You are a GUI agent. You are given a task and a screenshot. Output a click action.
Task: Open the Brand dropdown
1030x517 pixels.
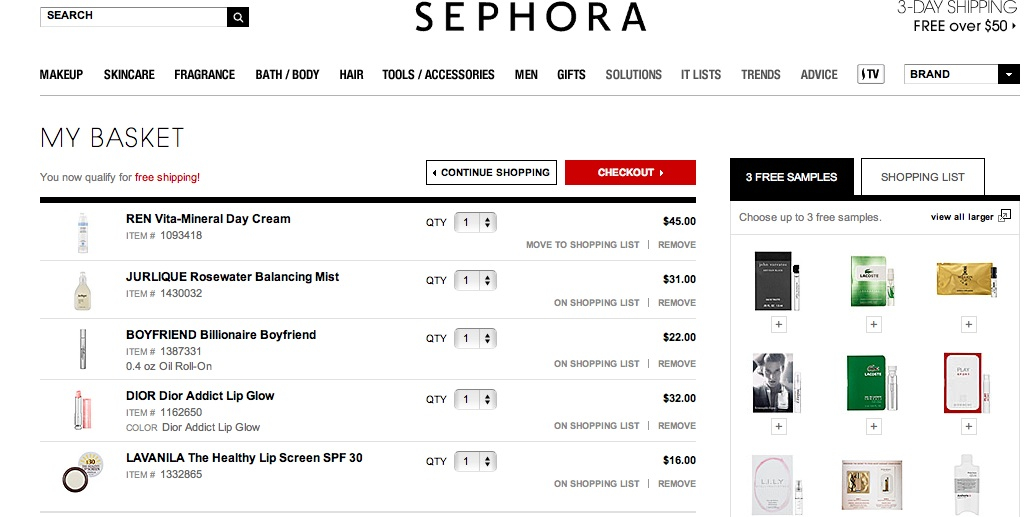click(1008, 74)
